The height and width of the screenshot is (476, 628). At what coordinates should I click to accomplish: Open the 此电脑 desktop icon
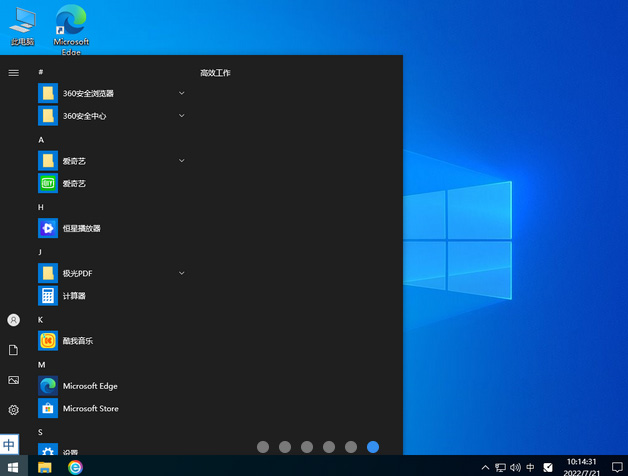22,25
